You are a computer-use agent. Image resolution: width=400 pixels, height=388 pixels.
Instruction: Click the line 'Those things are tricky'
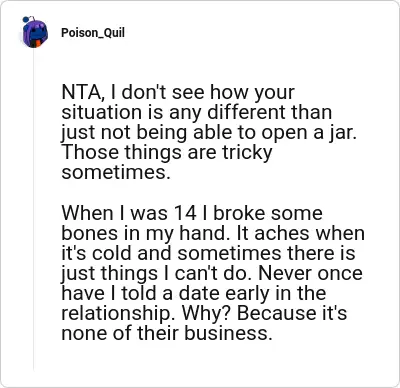167,152
